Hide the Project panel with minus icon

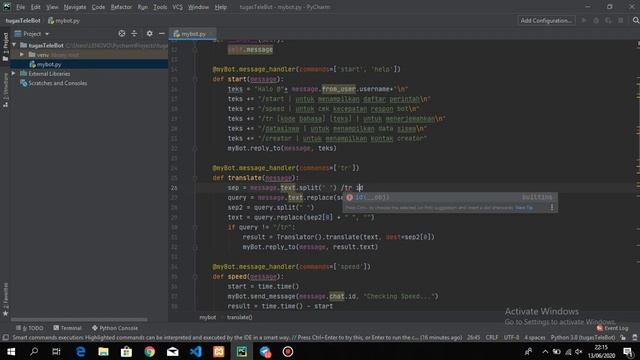[162, 34]
